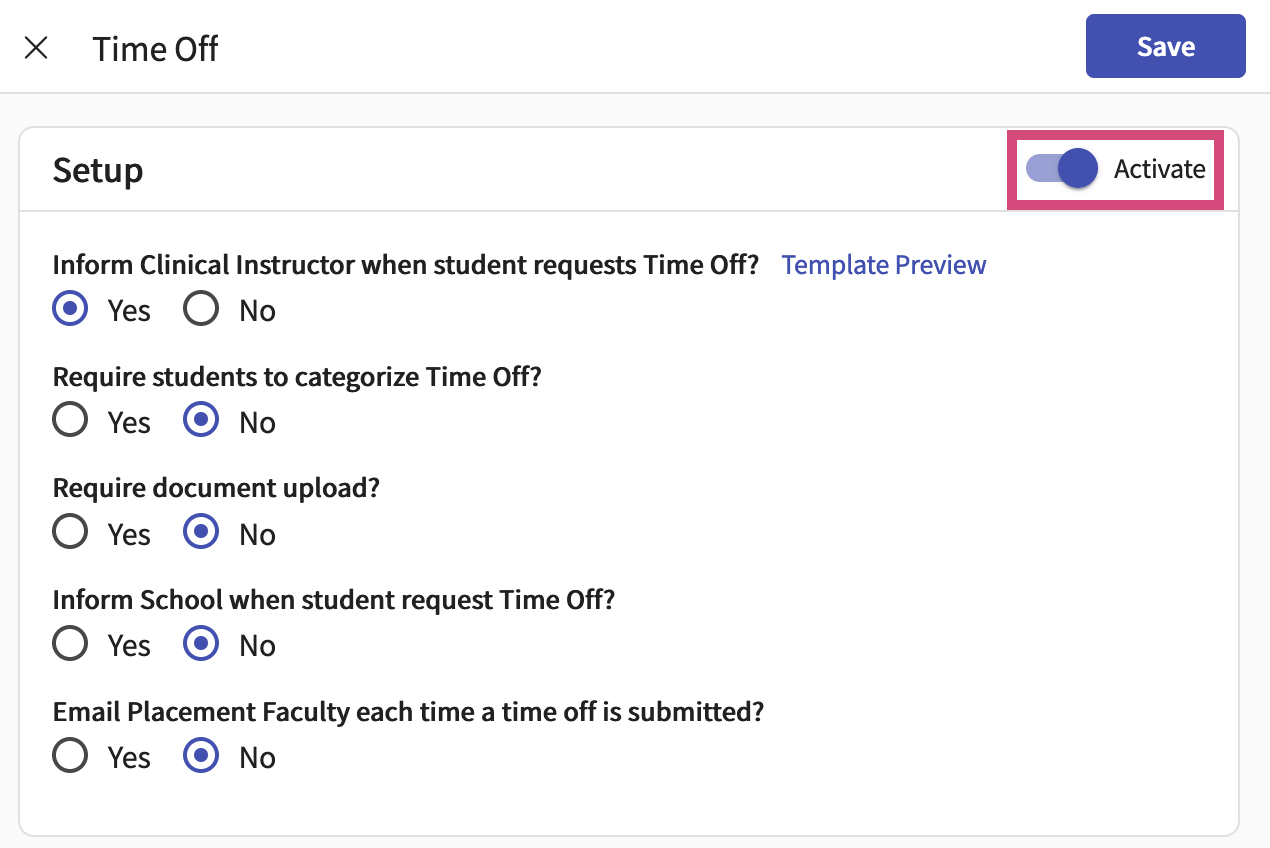The image size is (1270, 848).
Task: Select Yes for Inform Clinical Instructor
Action: click(x=70, y=310)
